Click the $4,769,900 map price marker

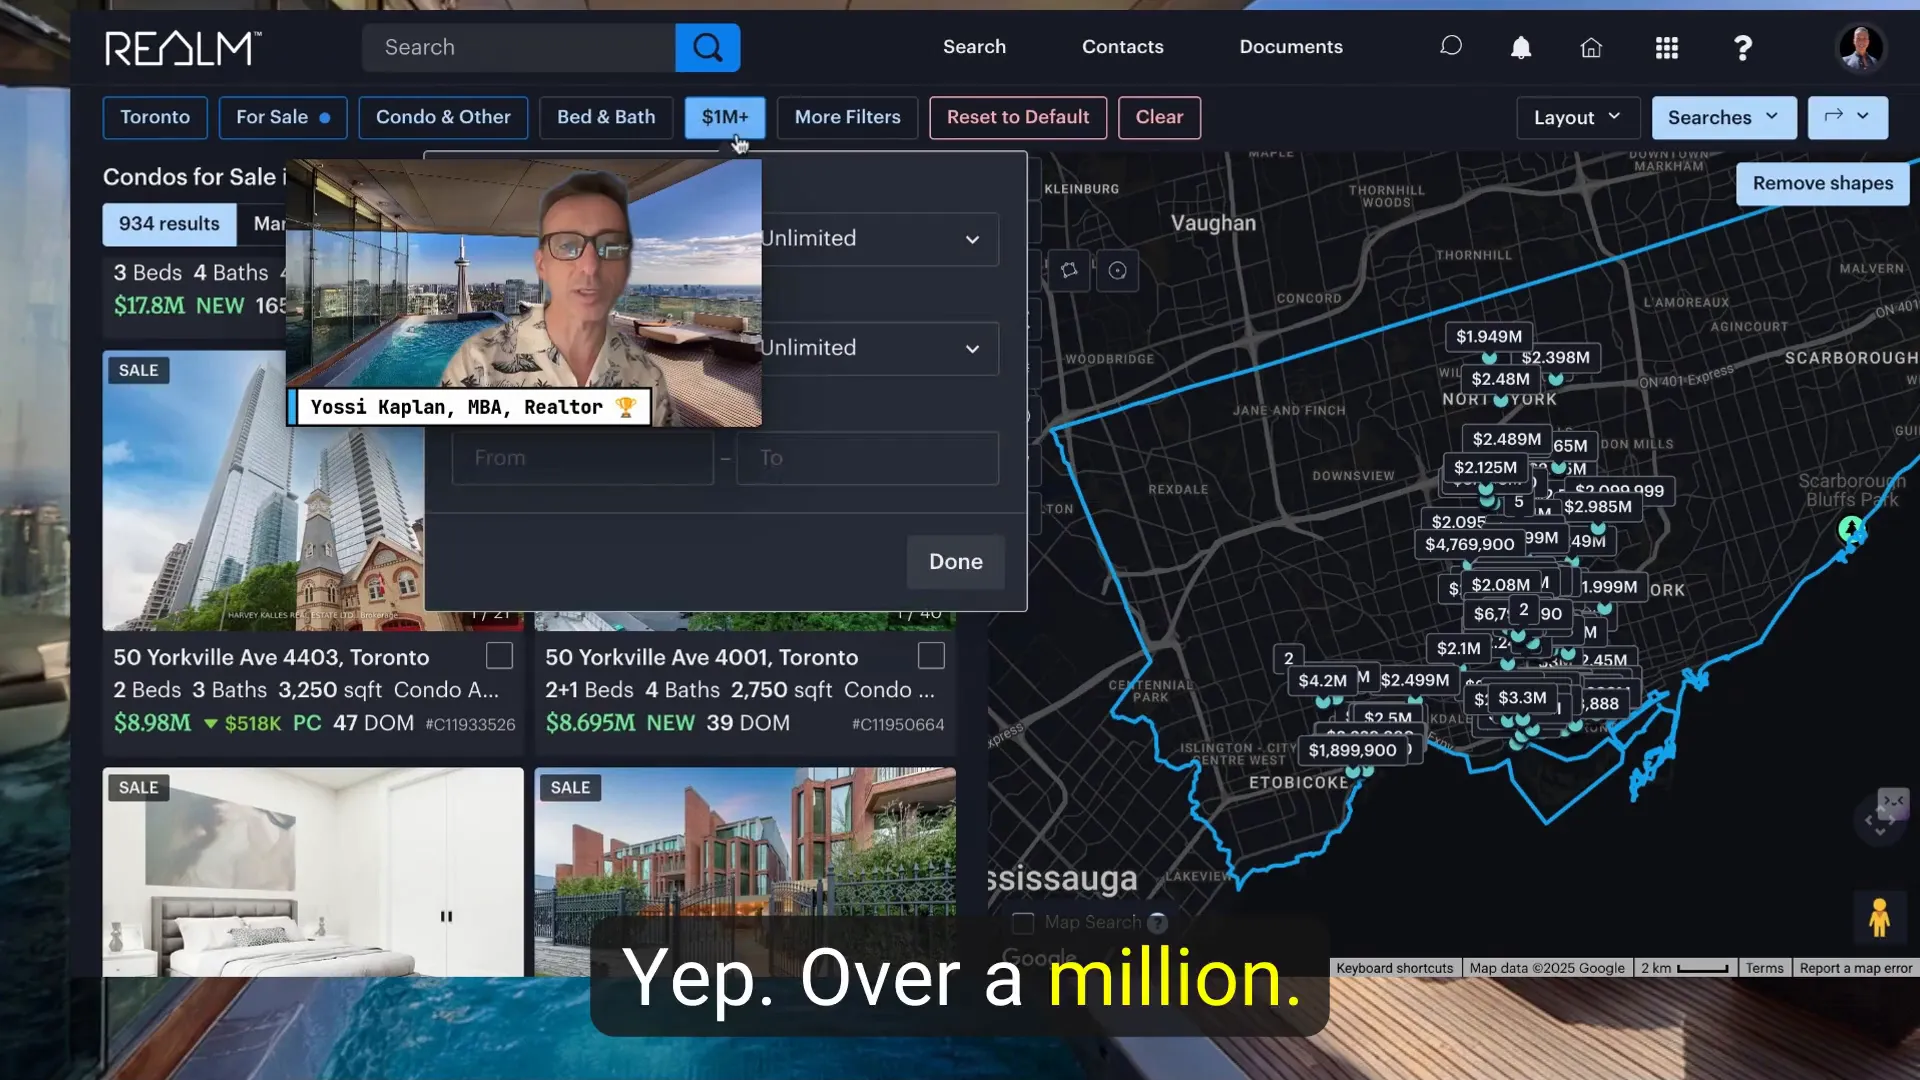click(1469, 544)
